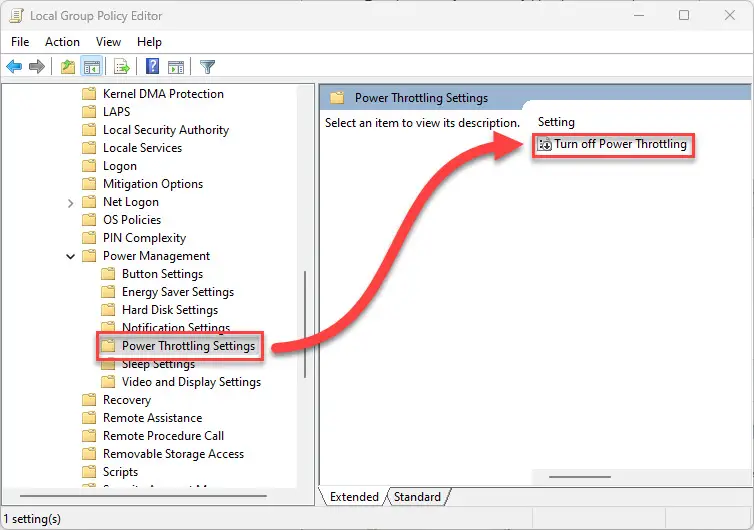Click the Power Throttling Settings header folder icon
This screenshot has width=754, height=530.
[x=337, y=98]
